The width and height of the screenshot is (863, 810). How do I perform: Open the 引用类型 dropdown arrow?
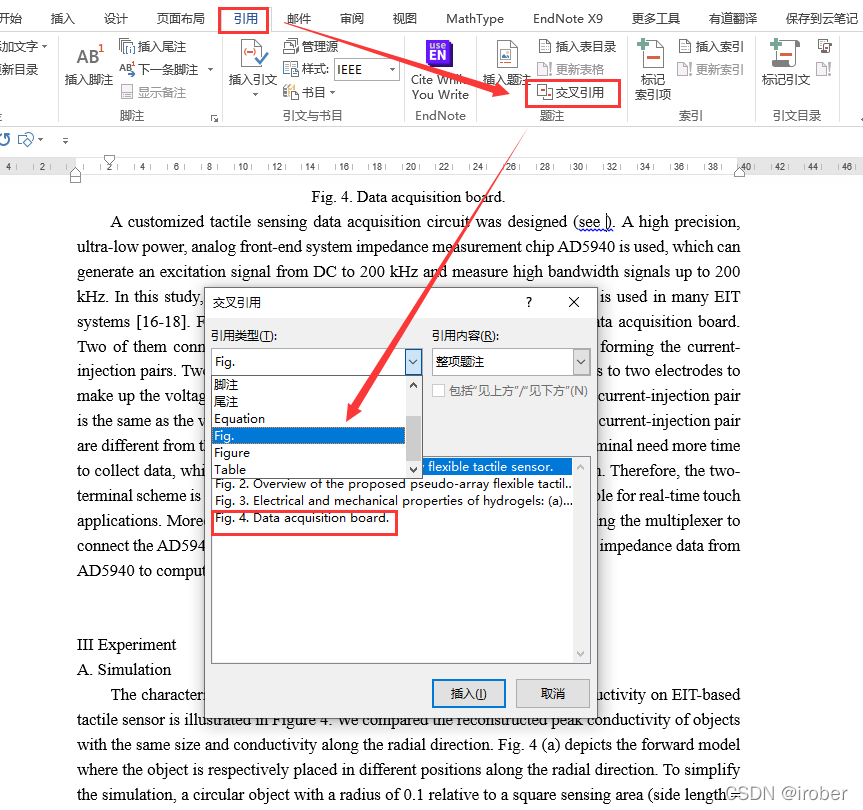pos(413,362)
